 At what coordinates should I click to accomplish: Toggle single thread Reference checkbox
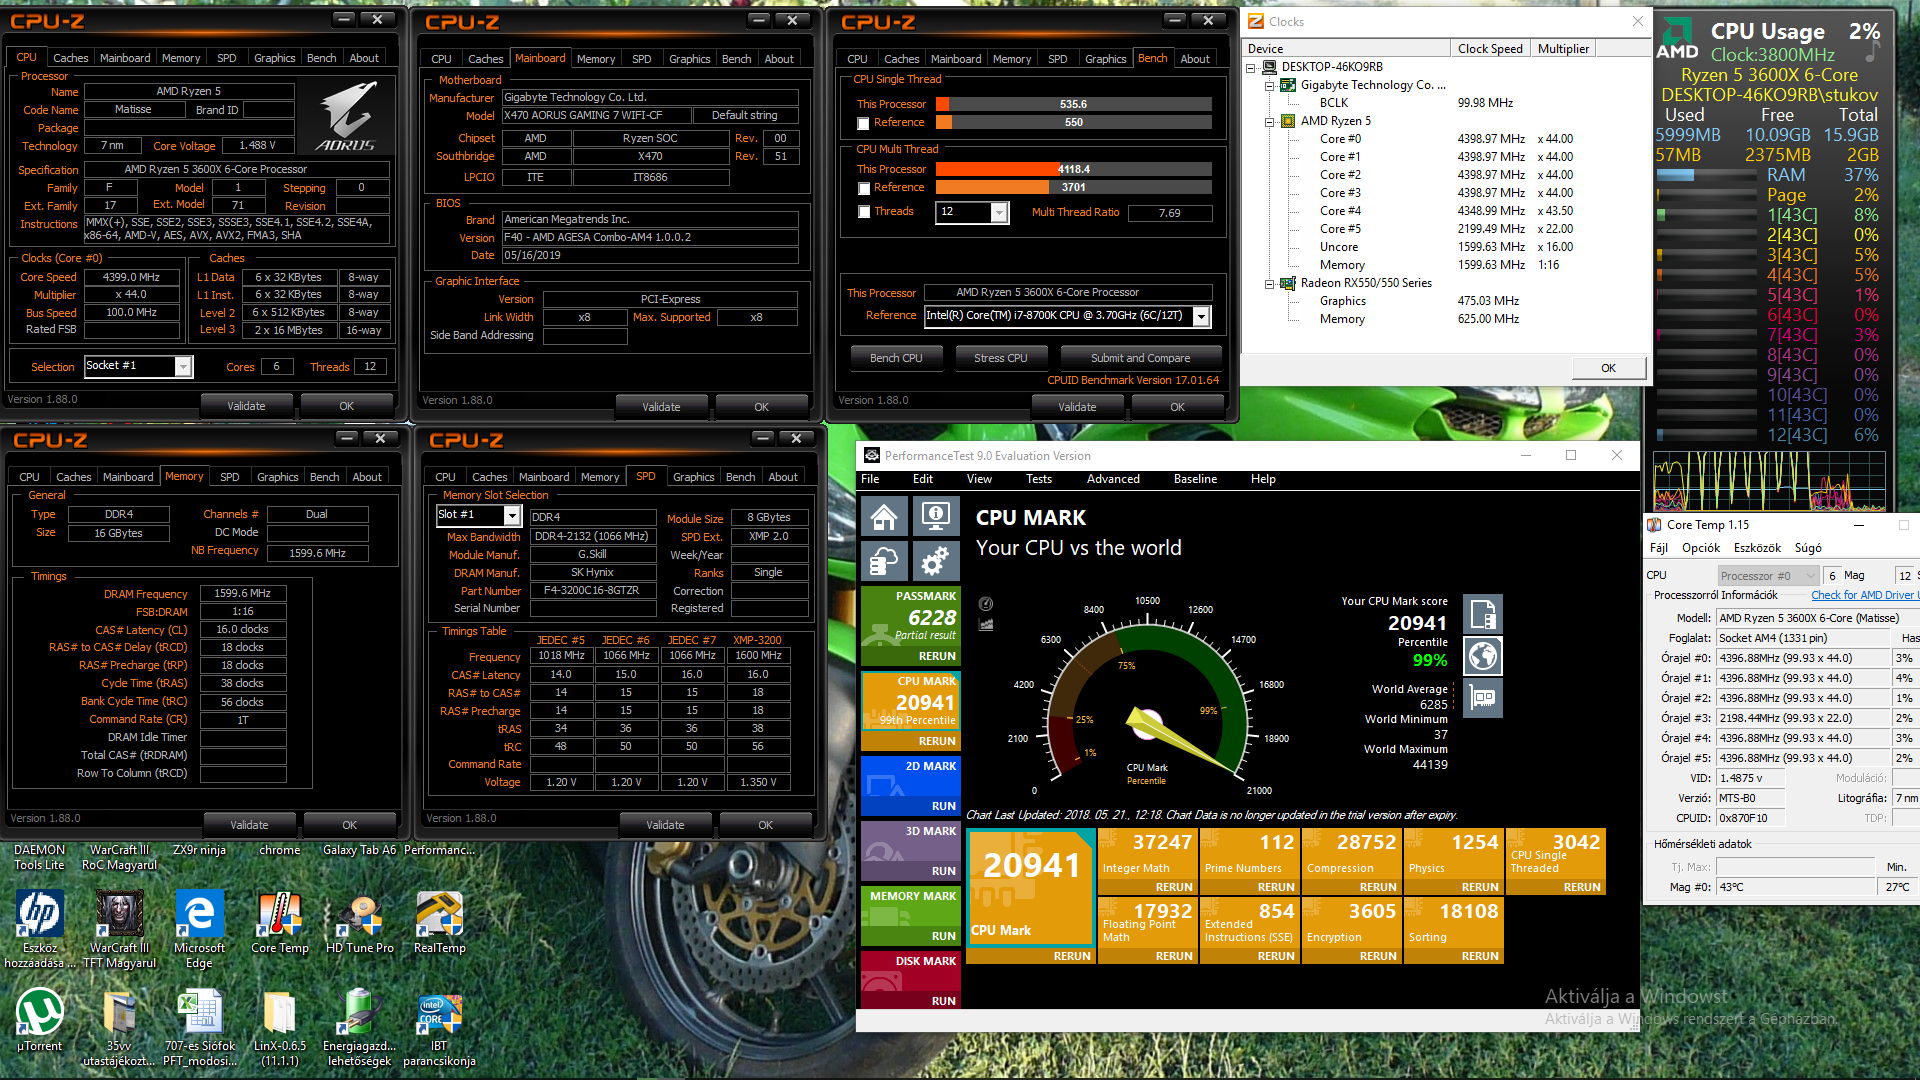[863, 123]
